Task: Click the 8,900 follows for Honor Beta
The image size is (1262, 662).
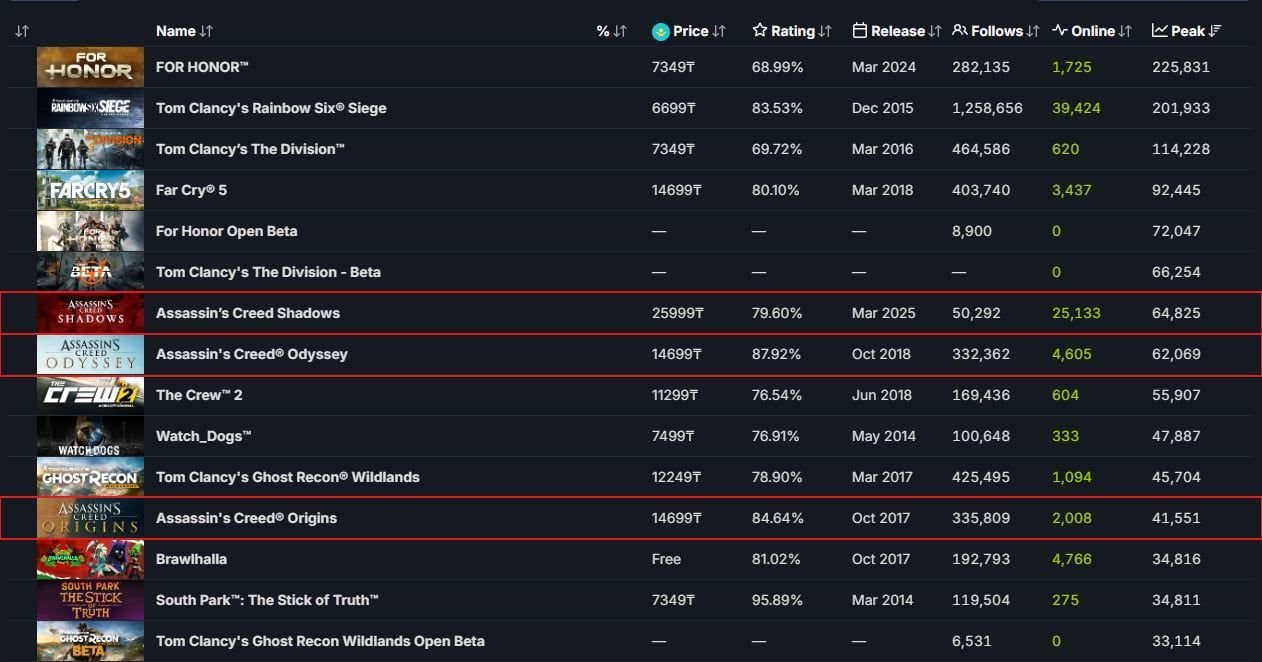Action: tap(972, 231)
